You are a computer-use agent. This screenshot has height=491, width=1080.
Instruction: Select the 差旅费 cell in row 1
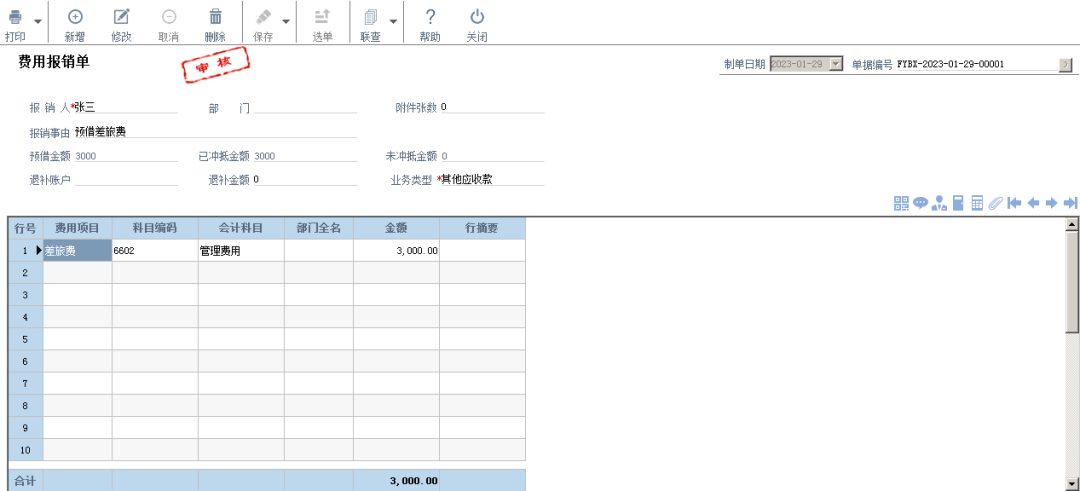[x=77, y=251]
